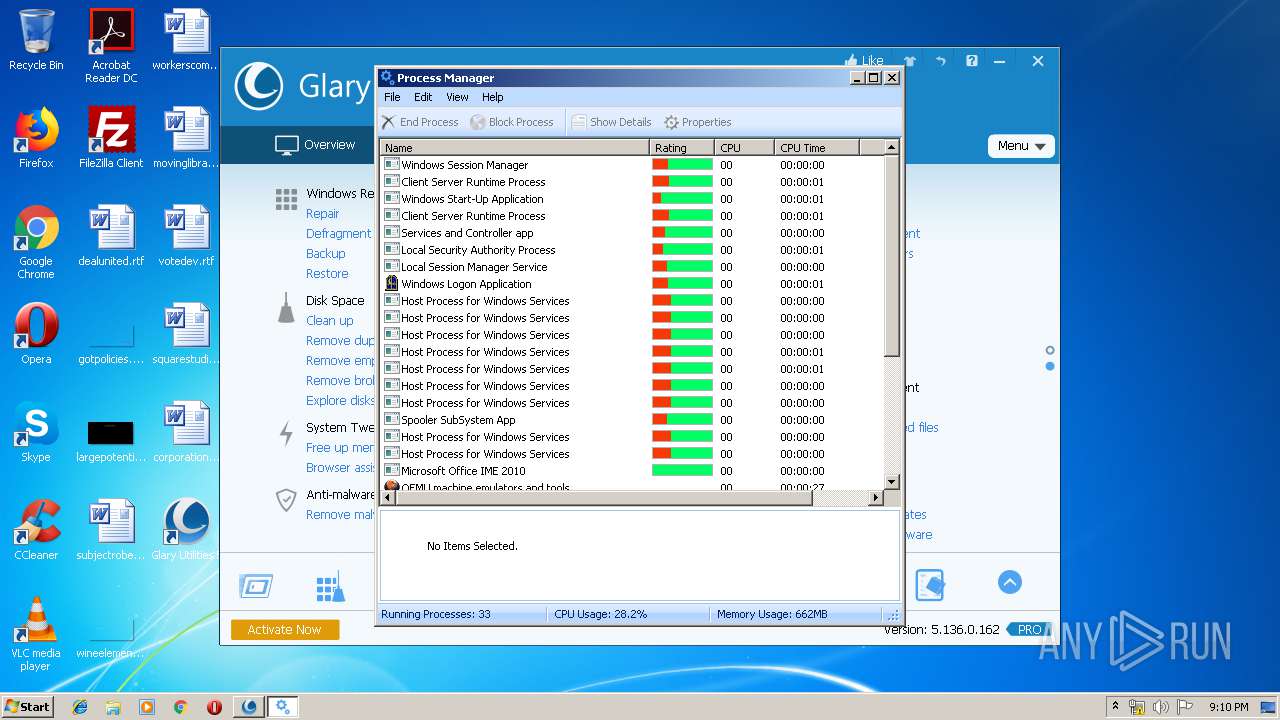1280x720 pixels.
Task: Click the Start button
Action: 27,707
